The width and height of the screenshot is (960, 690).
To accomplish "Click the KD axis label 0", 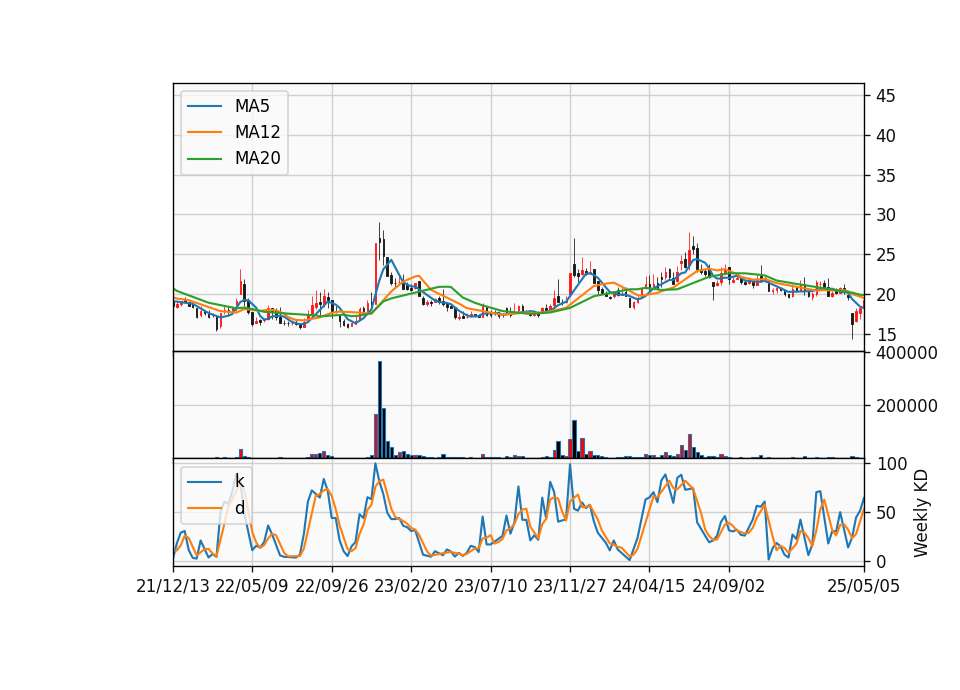I will 882,561.
